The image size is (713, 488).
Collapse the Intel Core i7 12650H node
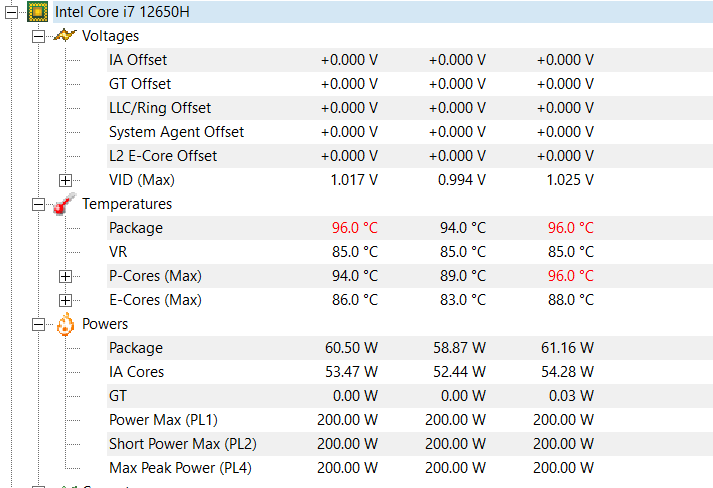coord(11,12)
